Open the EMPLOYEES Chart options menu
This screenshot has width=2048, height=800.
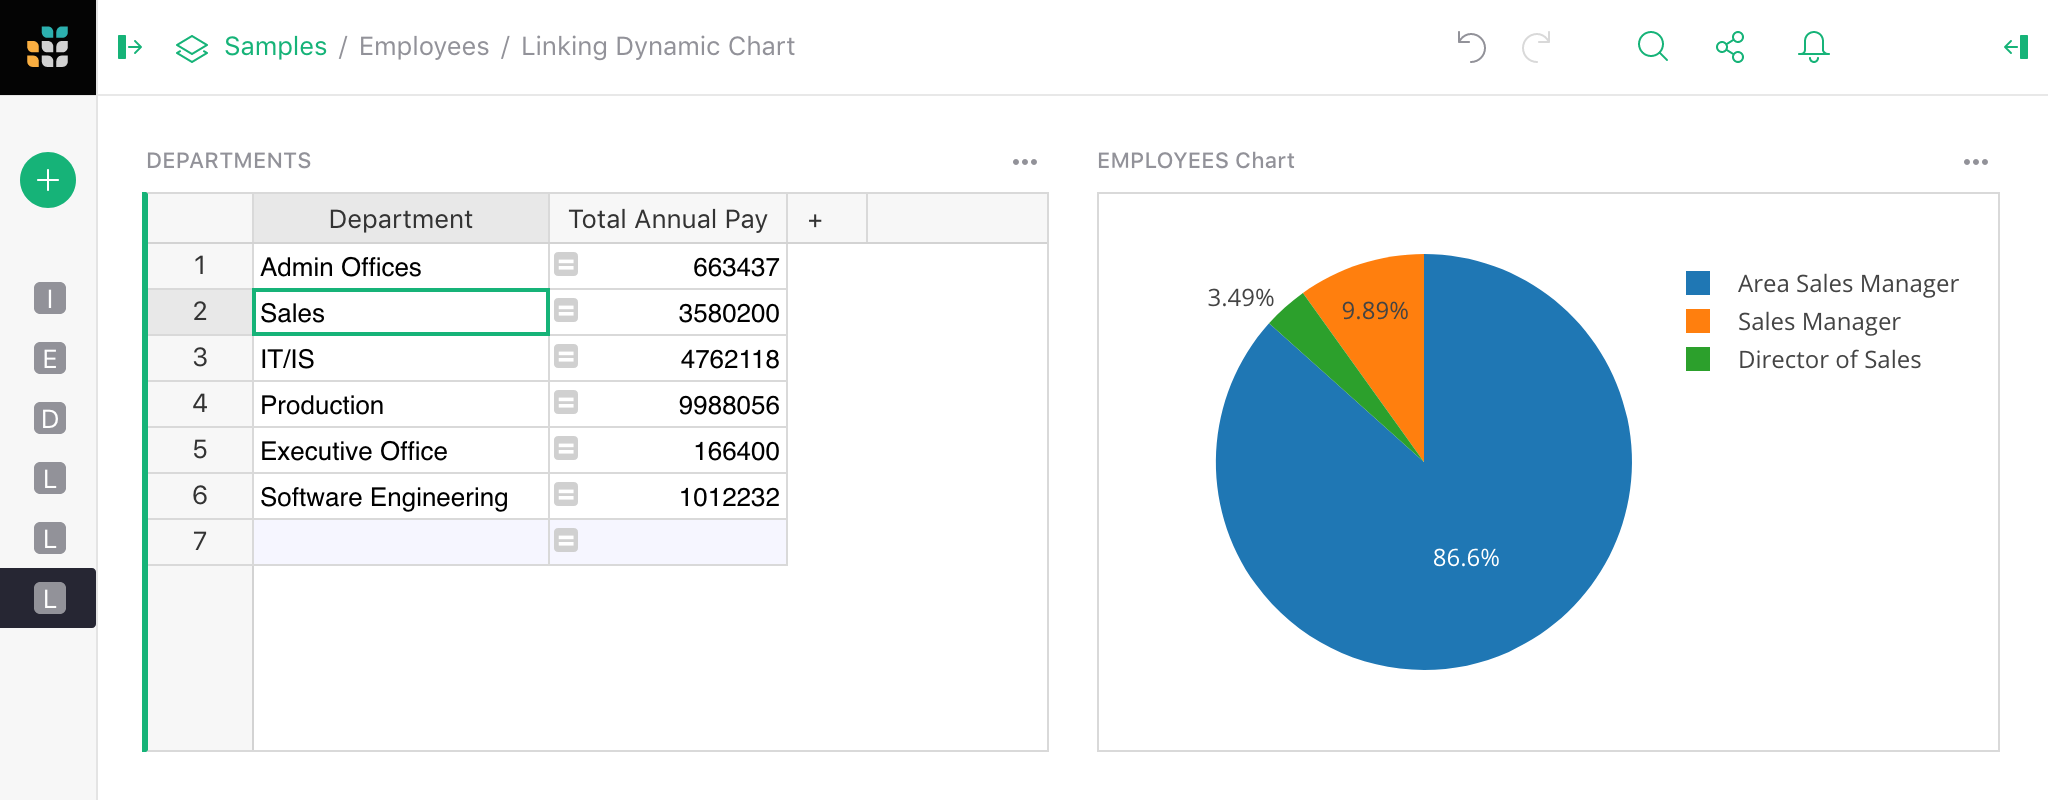coord(1975,162)
